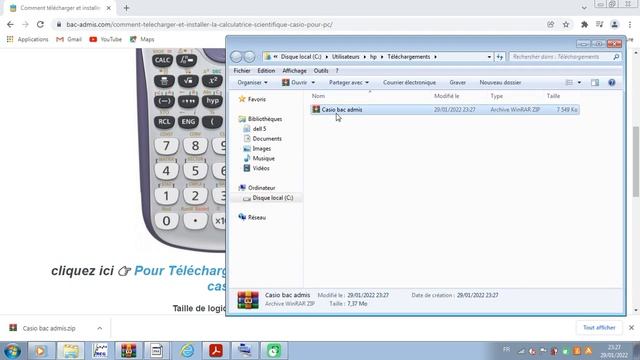640x360 pixels.
Task: Open Explorer help icon
Action: [x=611, y=82]
